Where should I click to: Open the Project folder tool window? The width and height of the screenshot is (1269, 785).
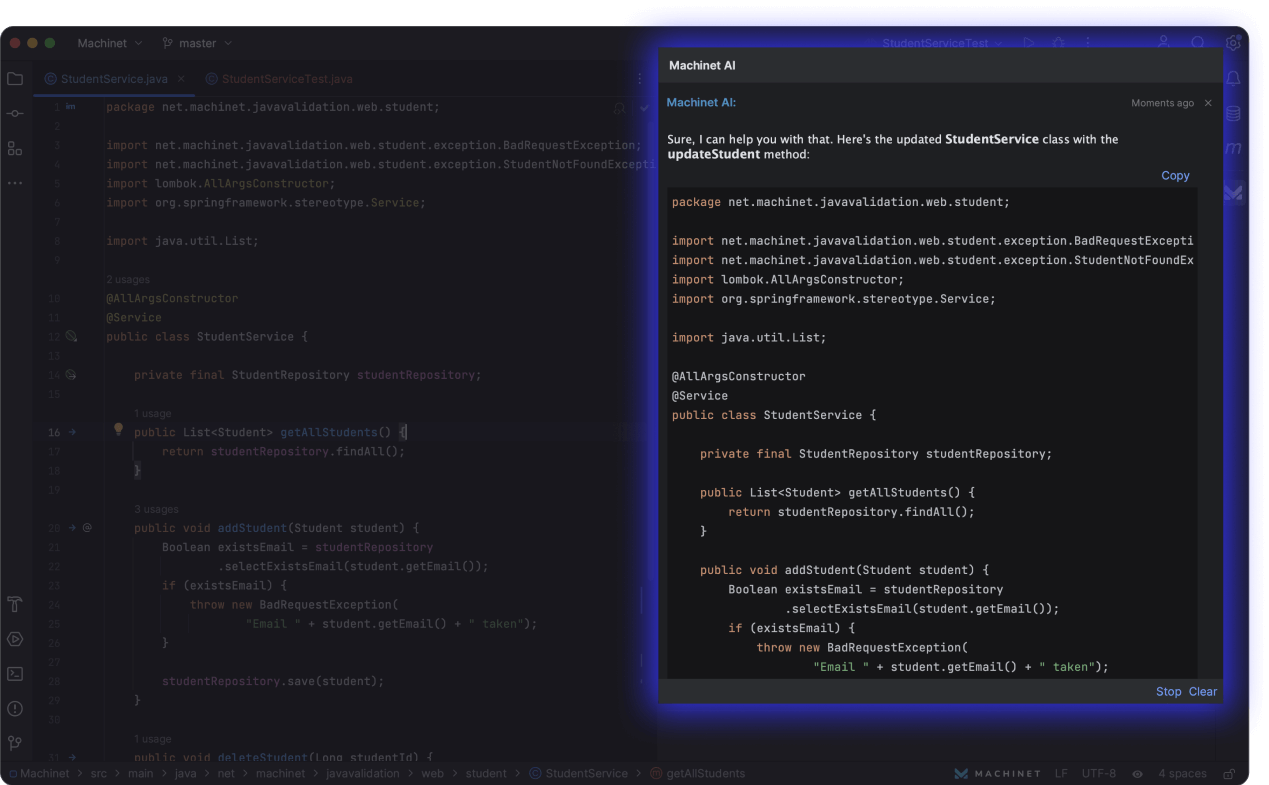coord(15,79)
